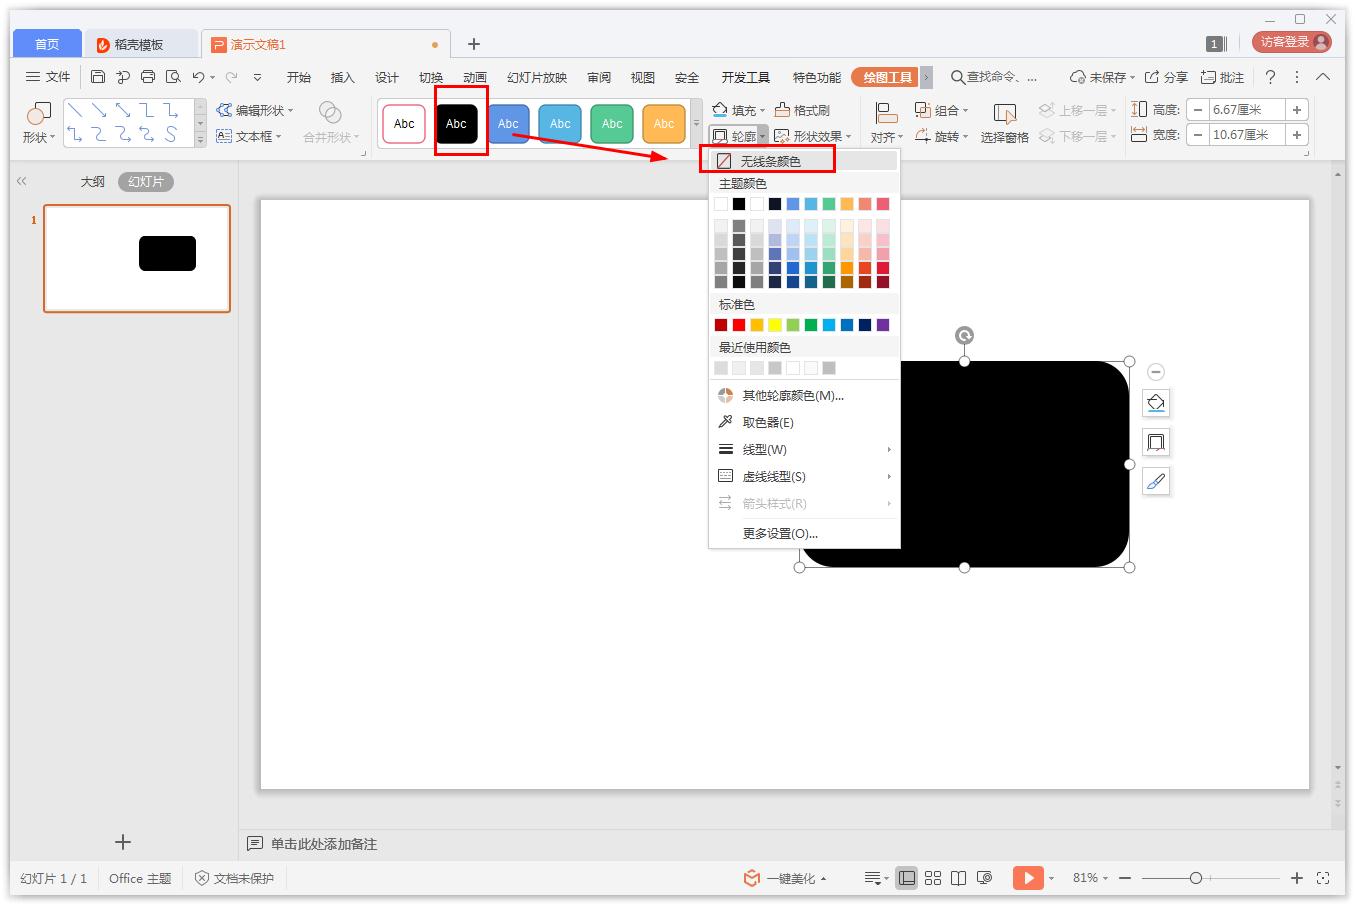Open the Selection Pane (选择窗格)
This screenshot has width=1355, height=905.
click(1004, 122)
